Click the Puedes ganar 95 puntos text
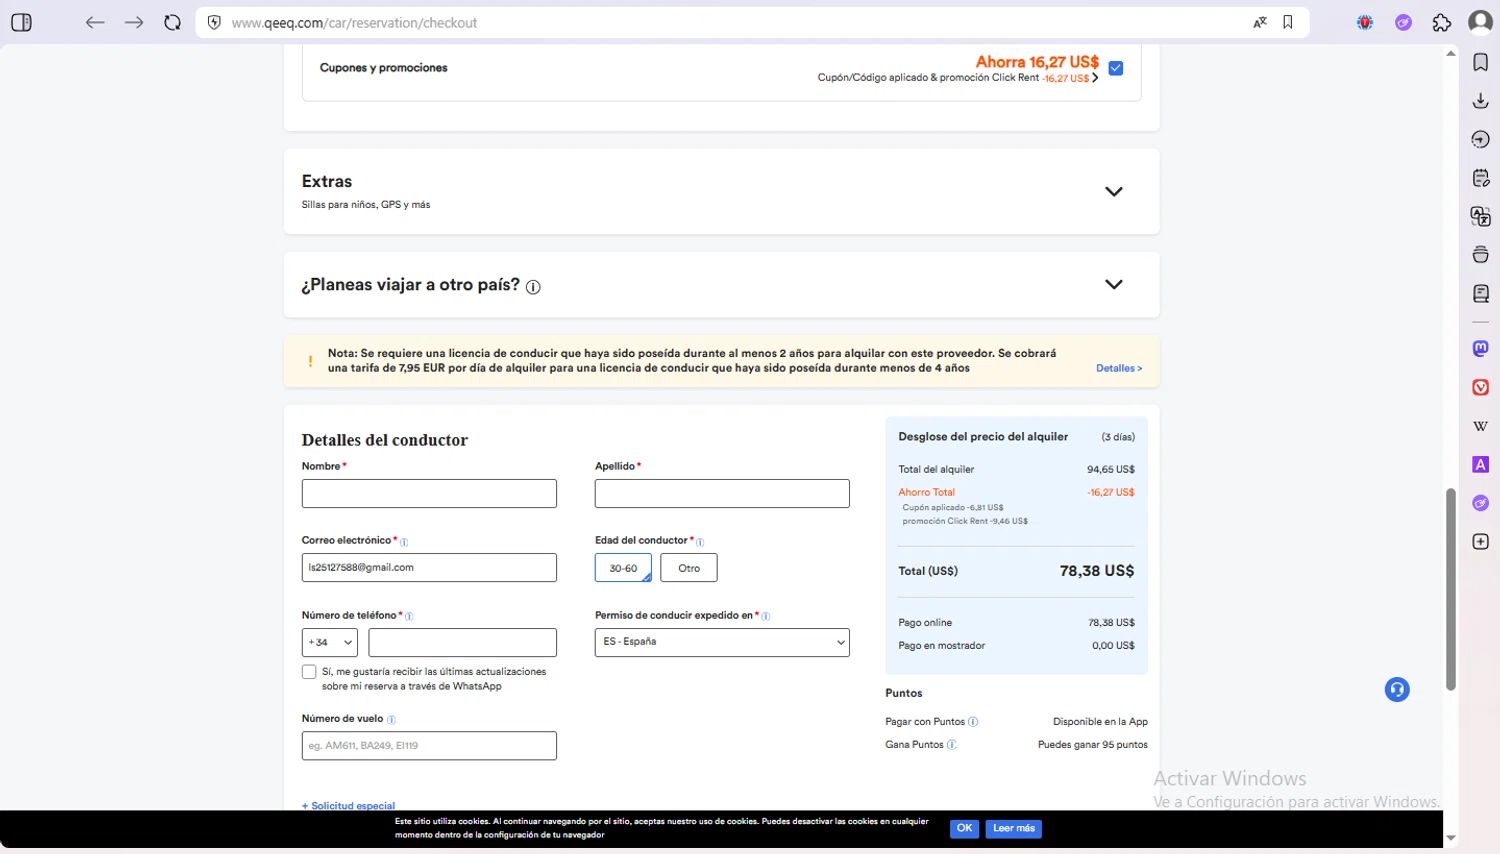Image resolution: width=1500 pixels, height=854 pixels. click(x=1093, y=744)
